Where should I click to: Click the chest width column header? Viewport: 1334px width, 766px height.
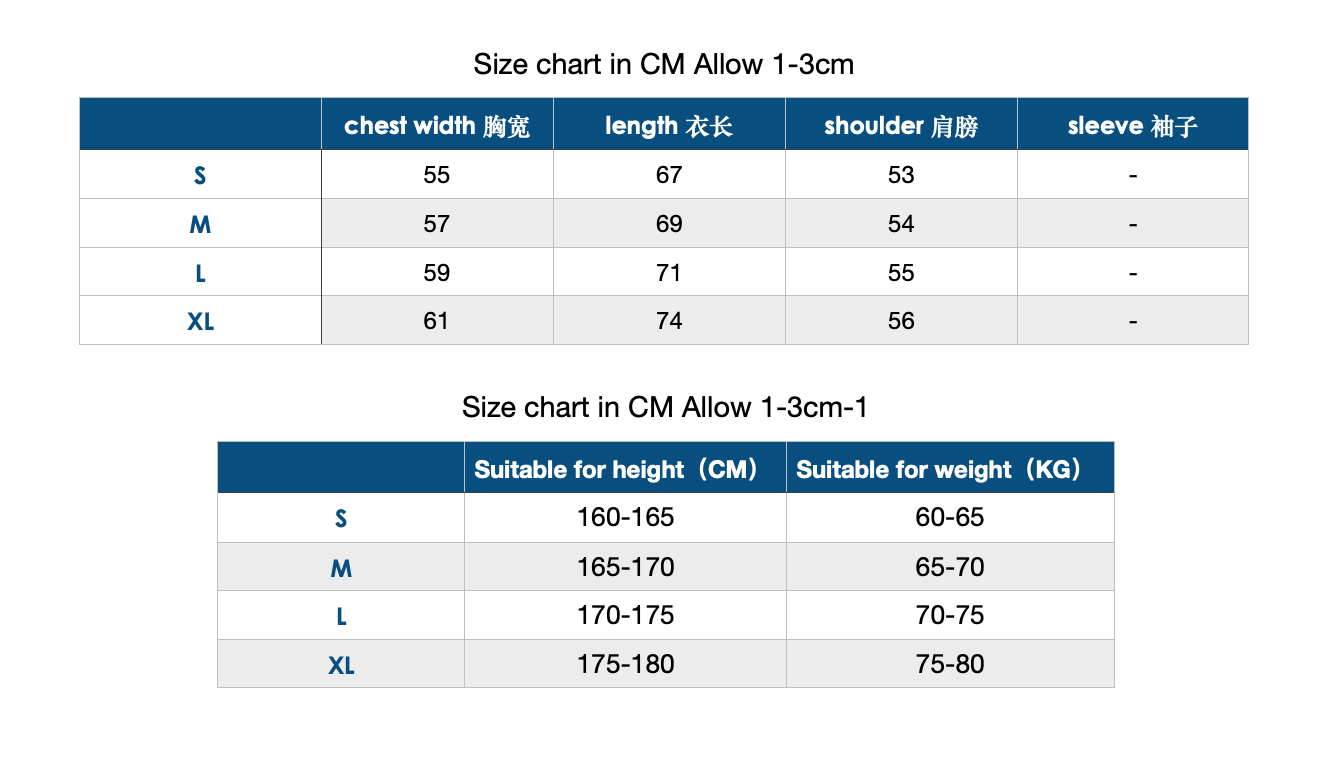click(437, 126)
